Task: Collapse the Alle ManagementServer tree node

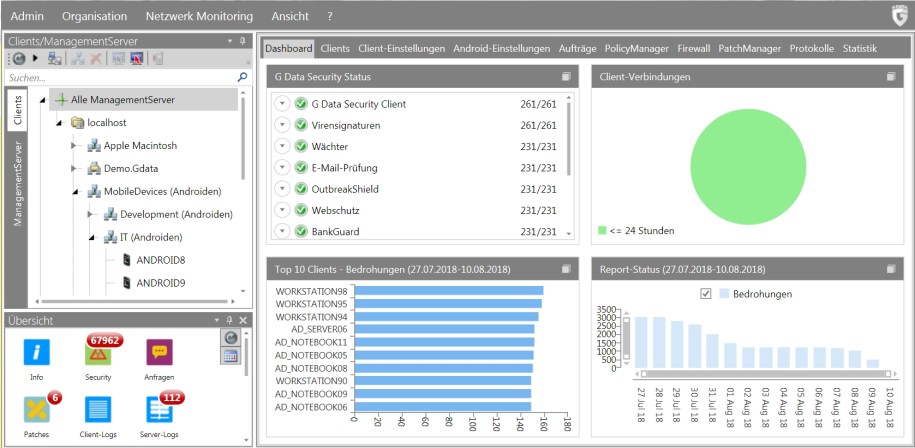Action: pos(42,100)
